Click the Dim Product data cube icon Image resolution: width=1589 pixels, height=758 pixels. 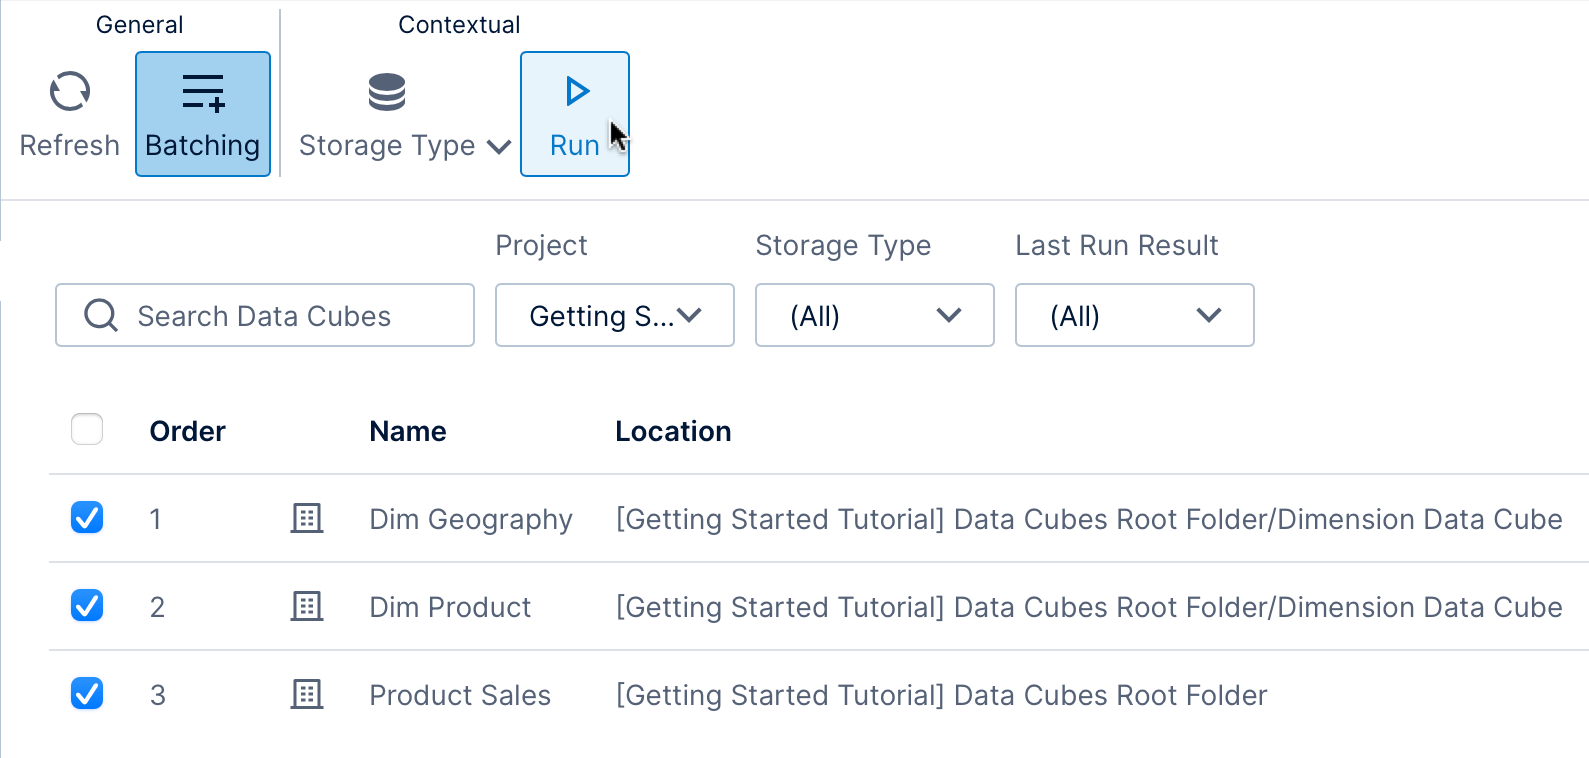point(307,606)
